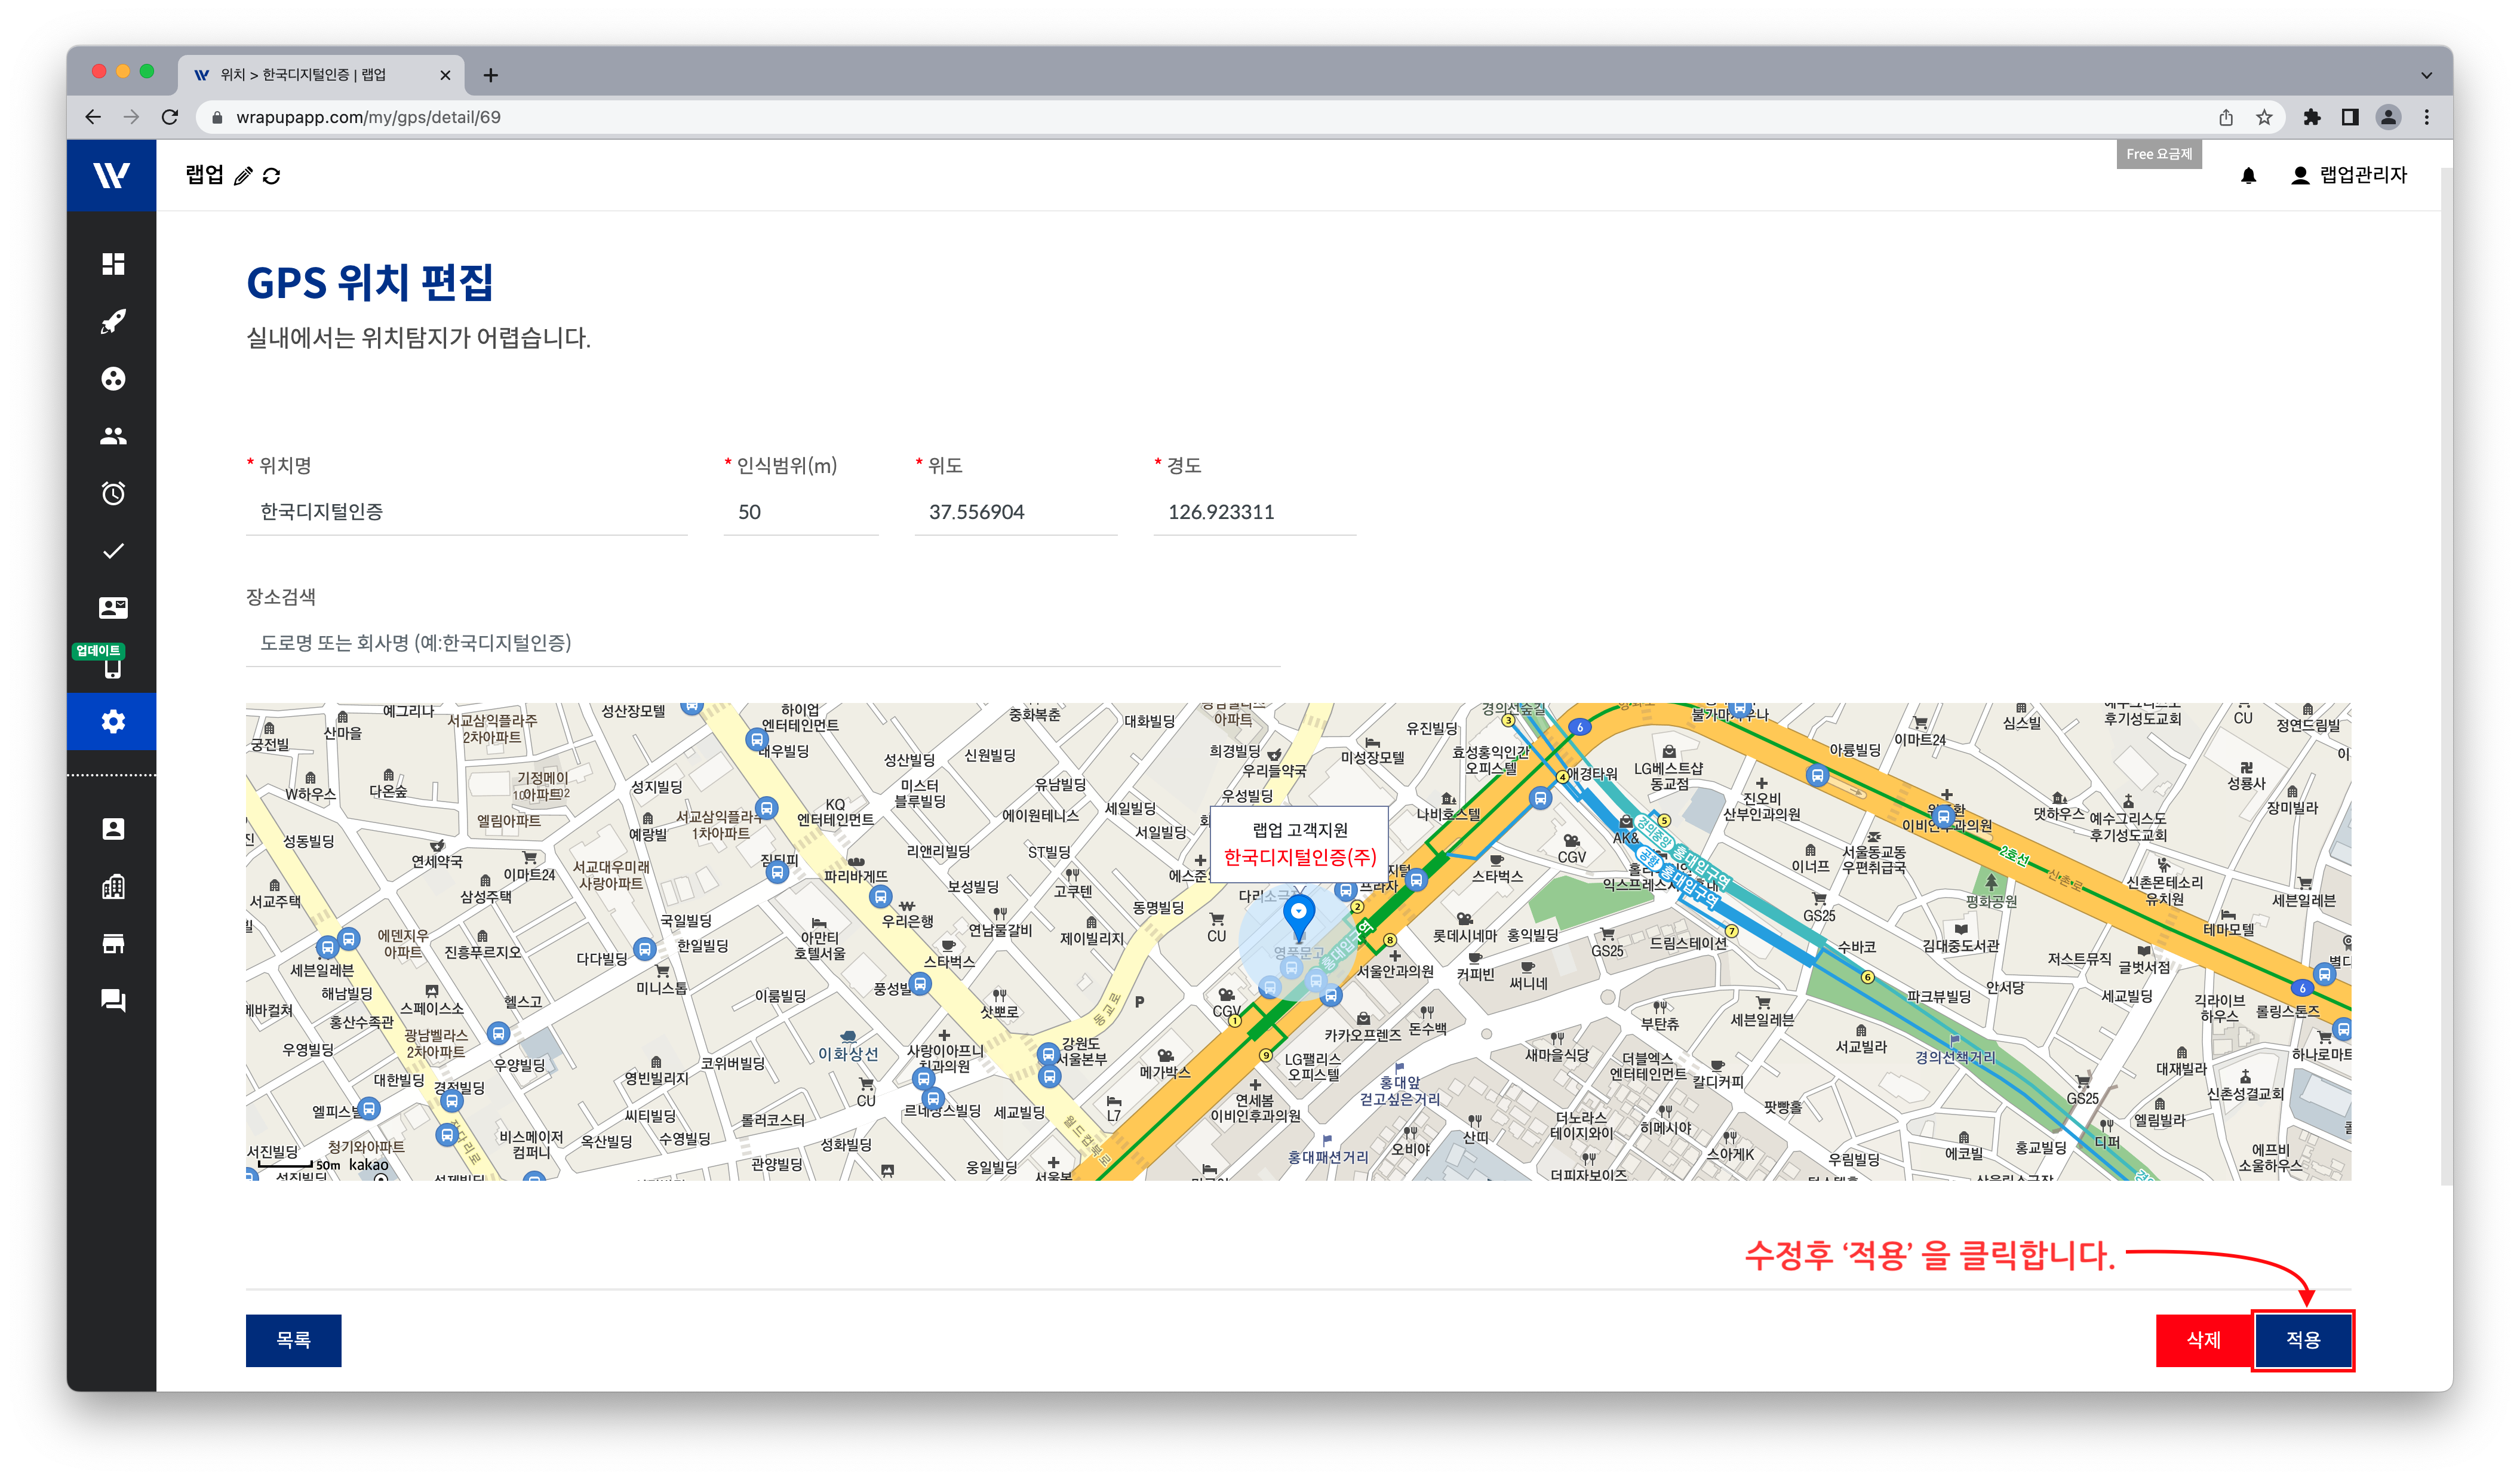Open the browser extensions puzzle icon

pos(2311,117)
